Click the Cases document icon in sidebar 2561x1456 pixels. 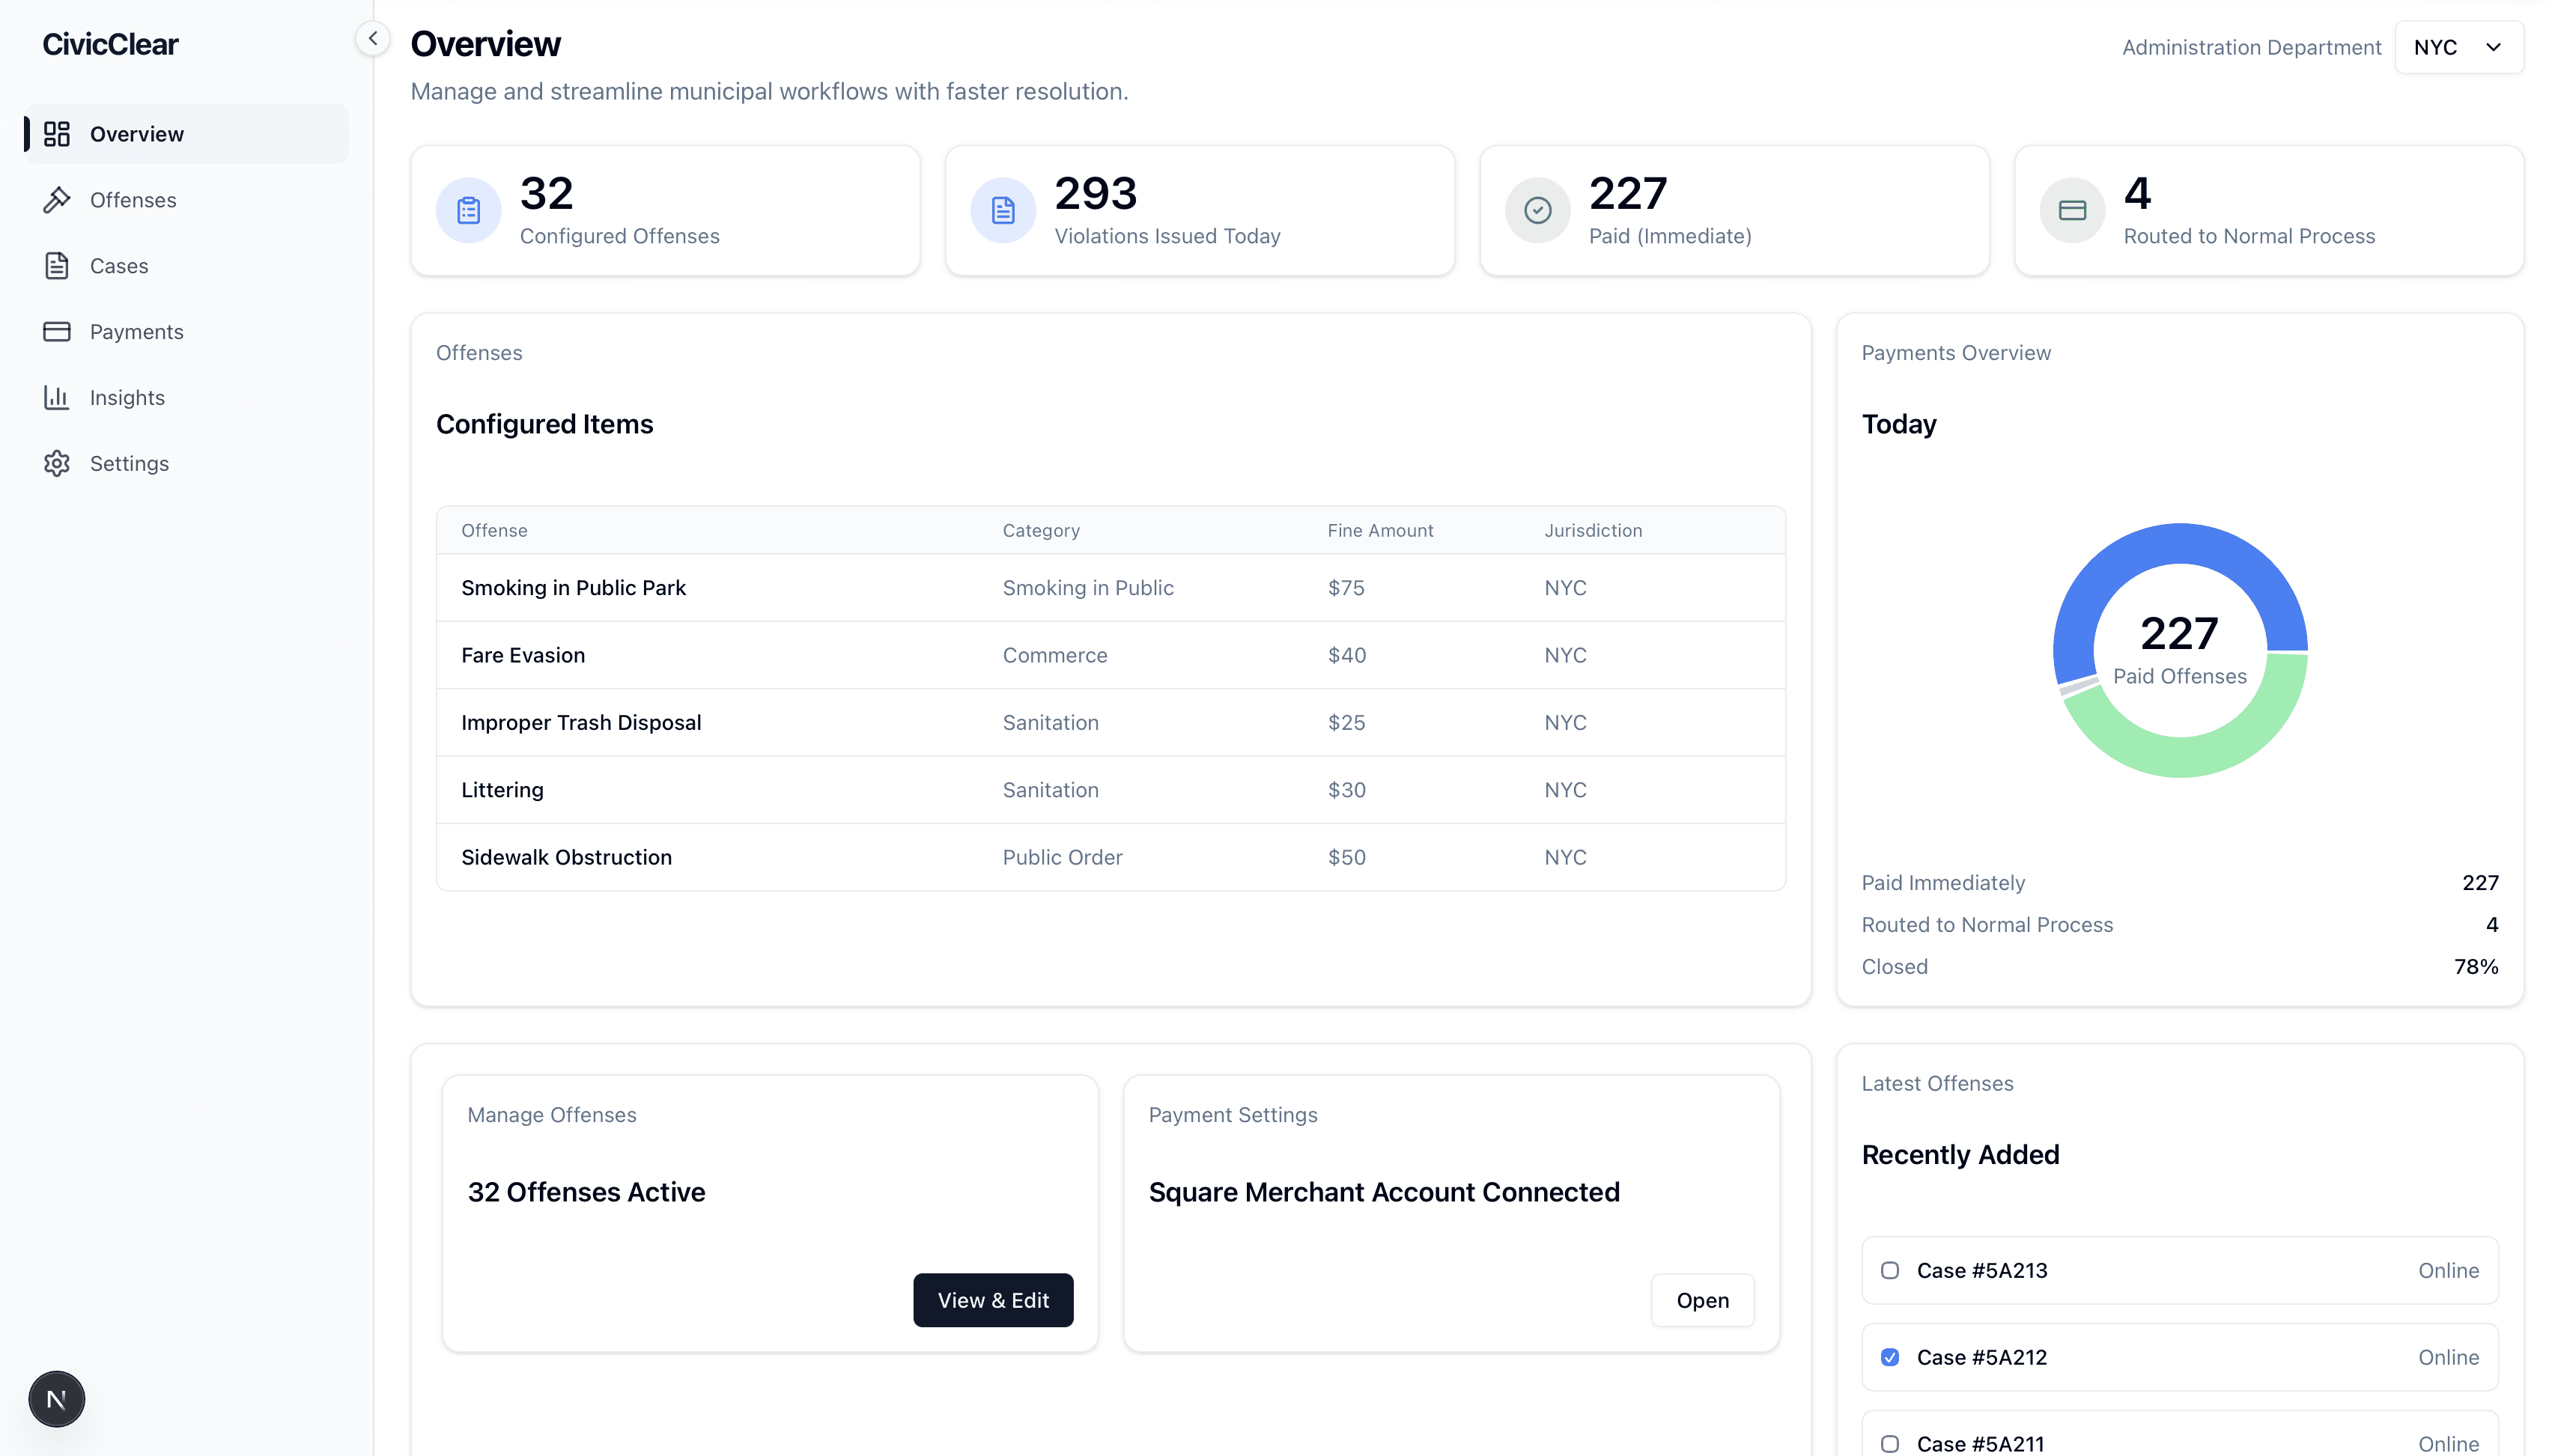(57, 265)
